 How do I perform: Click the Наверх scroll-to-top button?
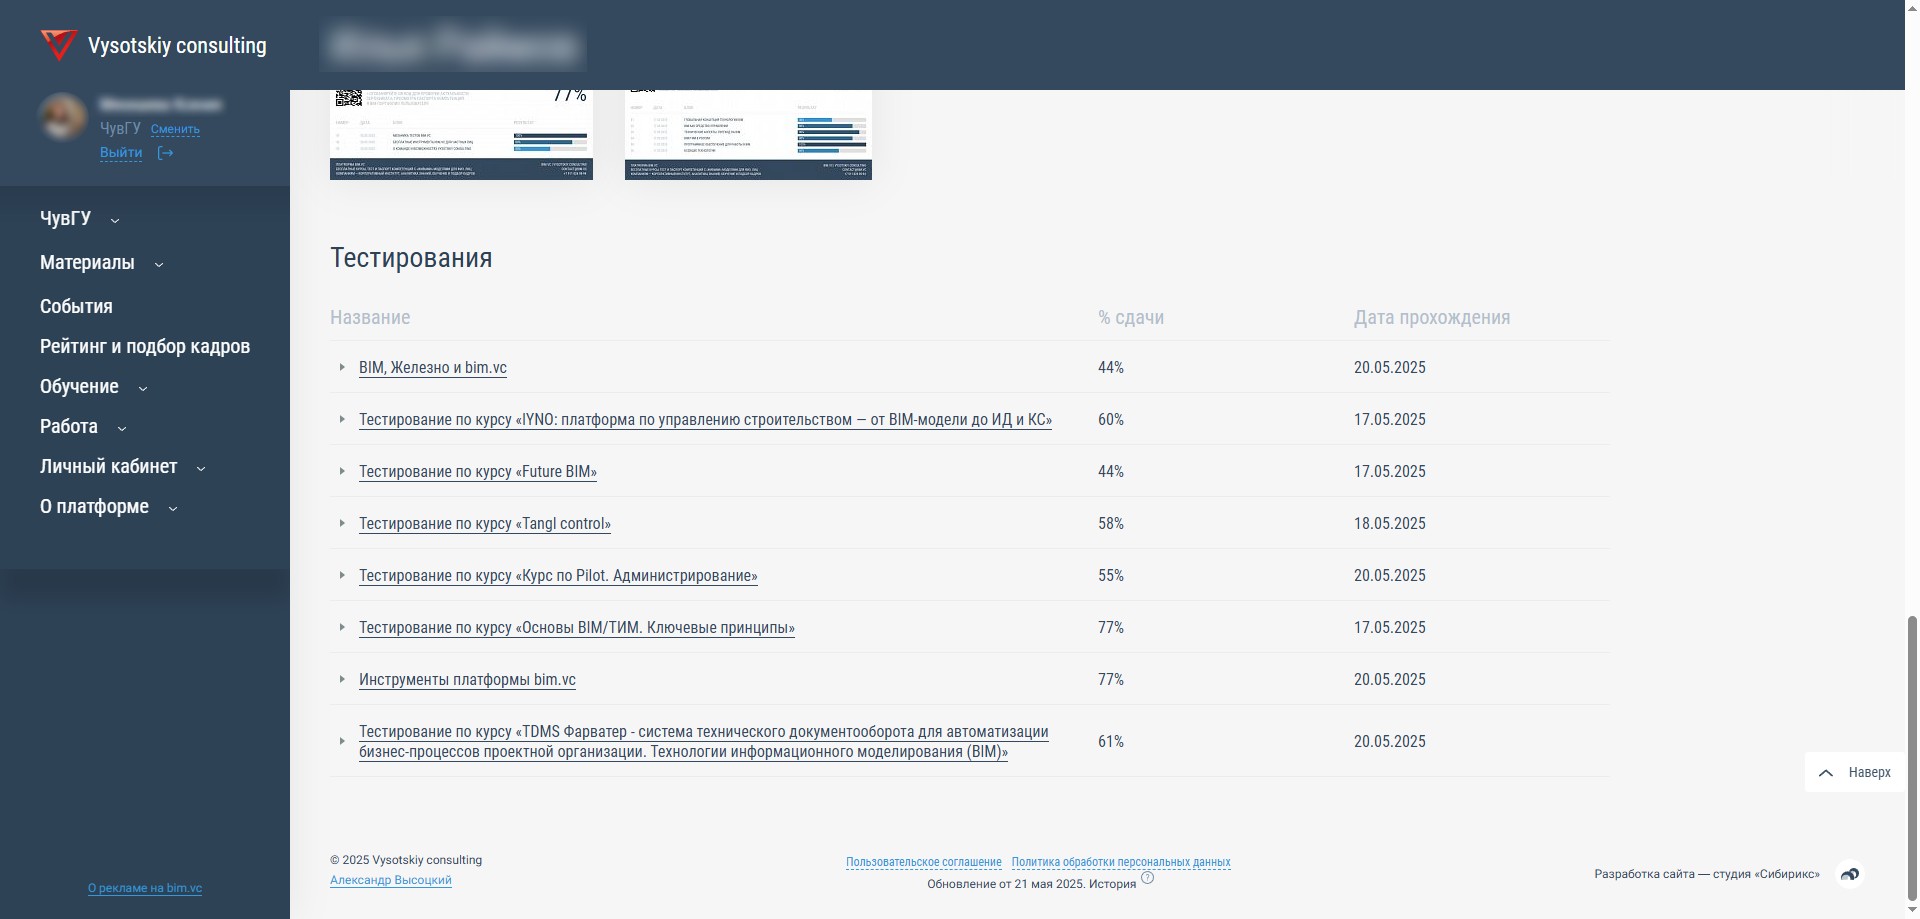[x=1855, y=772]
